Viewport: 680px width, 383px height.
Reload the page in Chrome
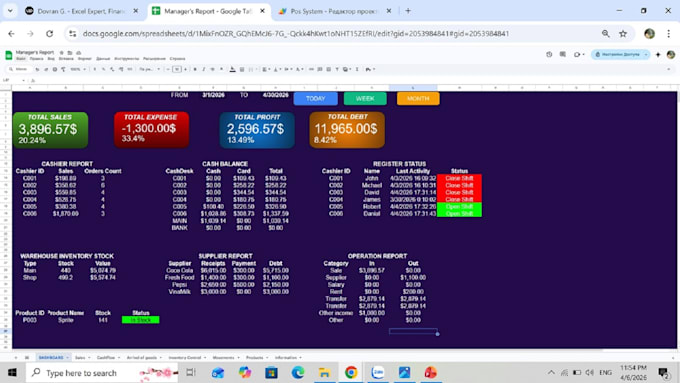[49, 33]
